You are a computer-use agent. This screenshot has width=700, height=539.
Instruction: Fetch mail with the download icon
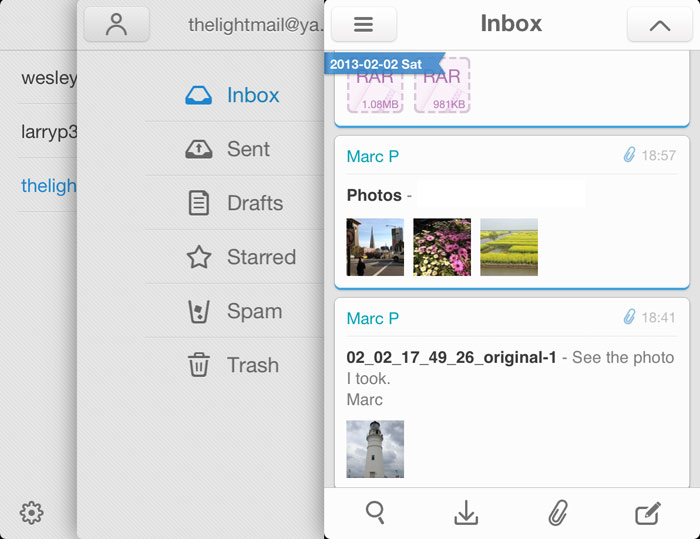(466, 512)
